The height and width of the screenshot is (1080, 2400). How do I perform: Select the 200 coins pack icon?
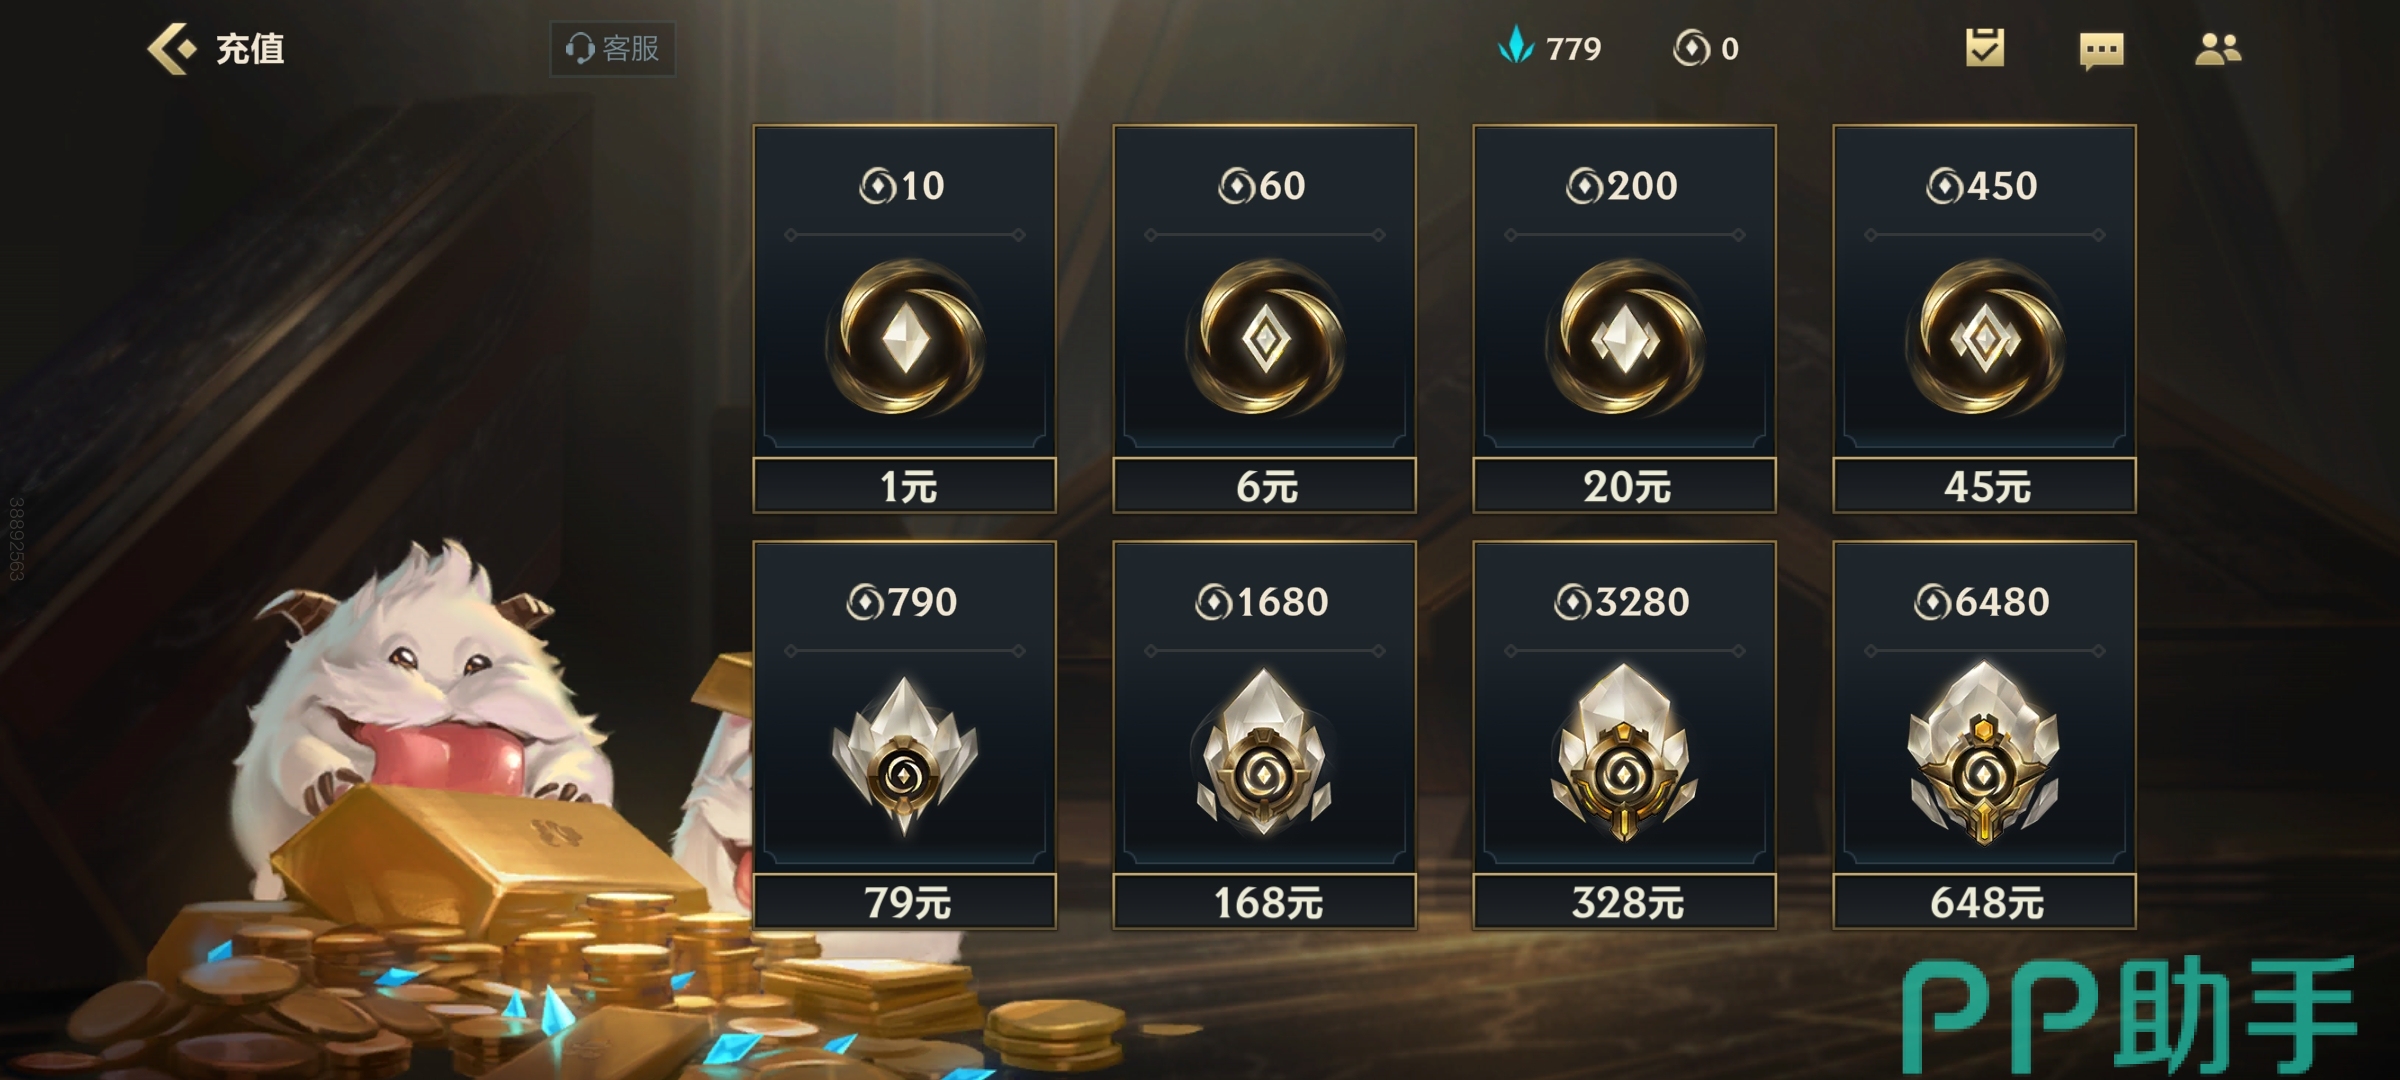(x=1625, y=337)
